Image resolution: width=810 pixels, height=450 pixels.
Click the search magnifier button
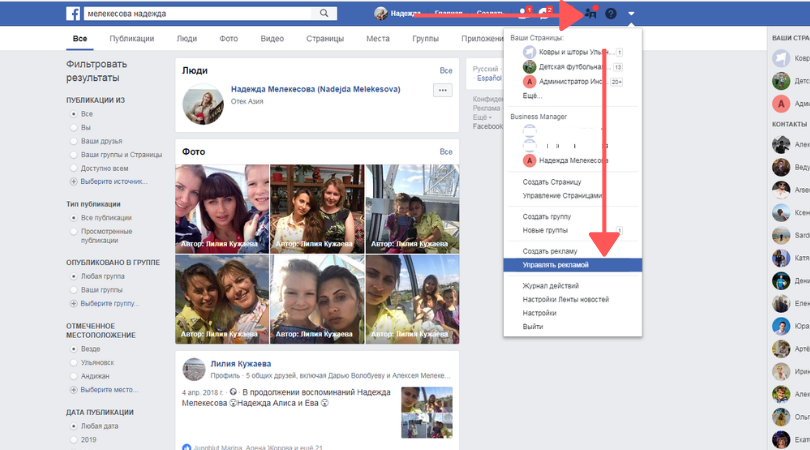coord(324,13)
